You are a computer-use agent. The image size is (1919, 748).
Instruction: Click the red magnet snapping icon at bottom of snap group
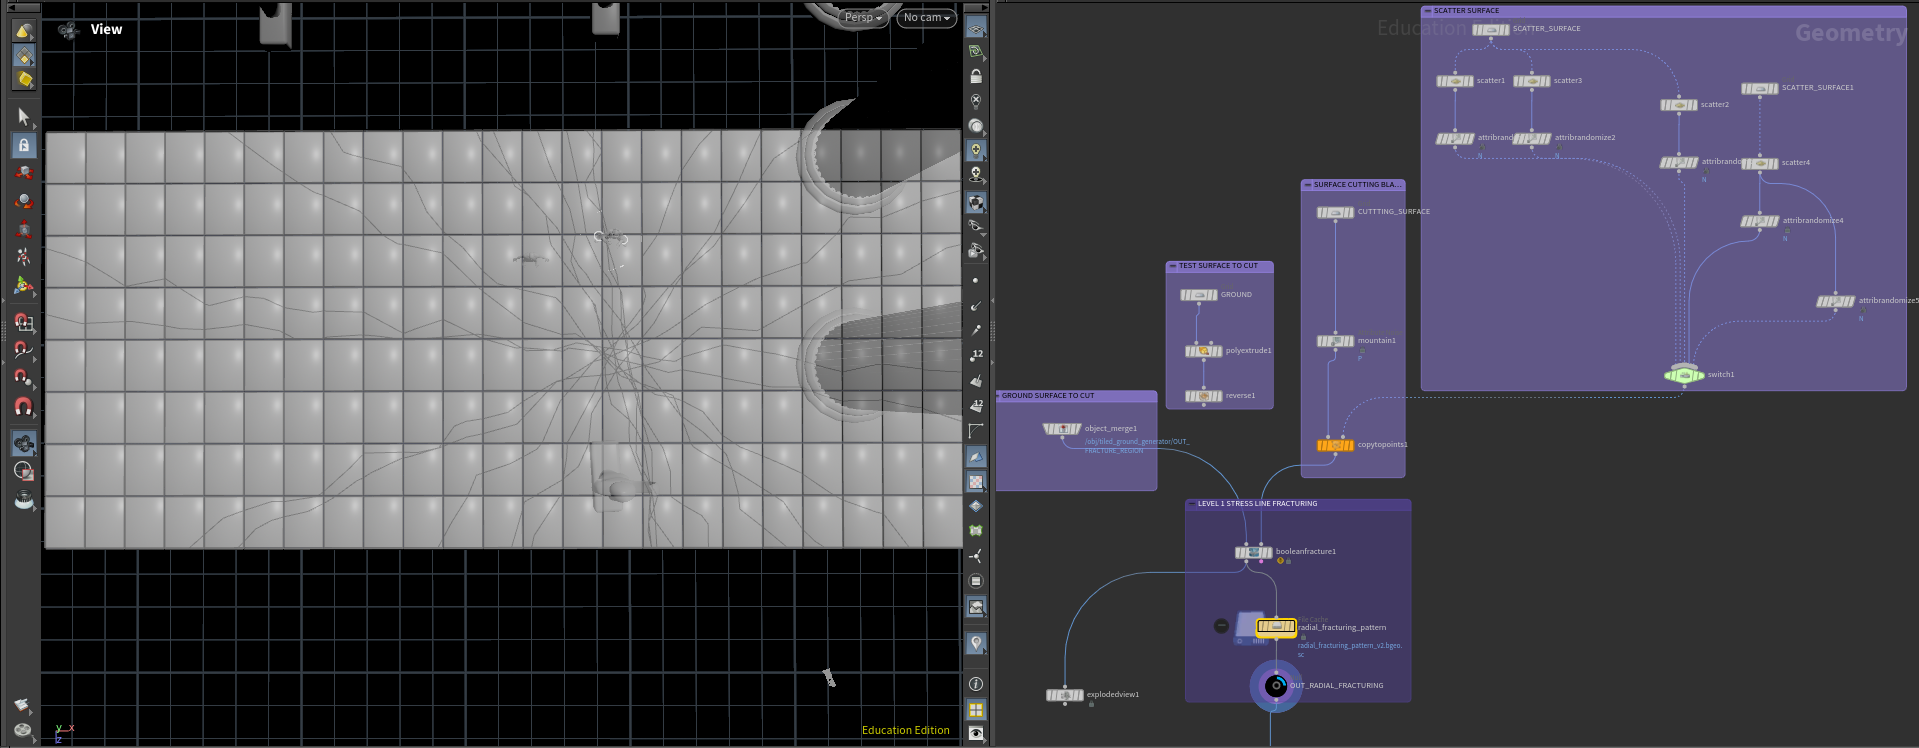(x=24, y=407)
